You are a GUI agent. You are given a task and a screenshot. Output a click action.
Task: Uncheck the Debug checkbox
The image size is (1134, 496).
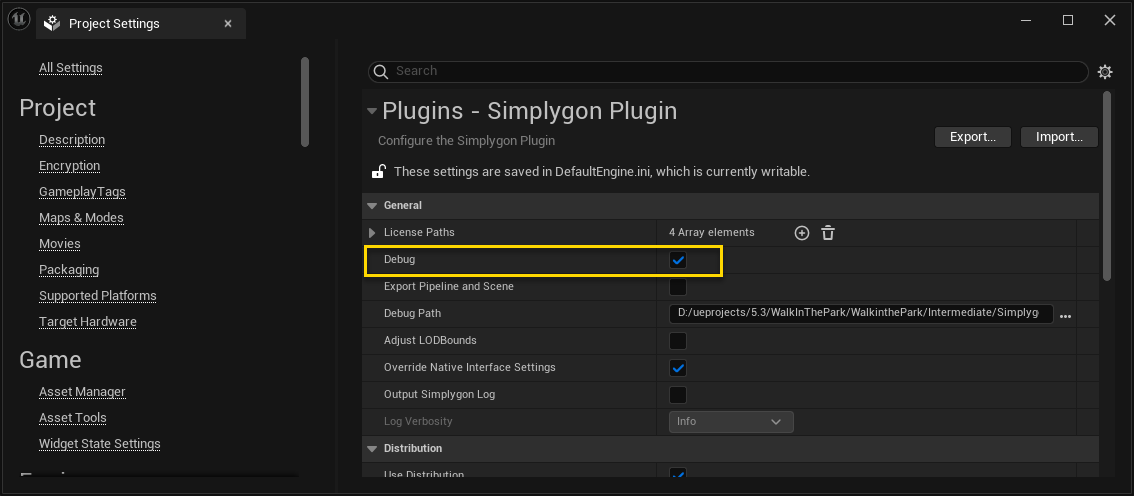click(678, 260)
